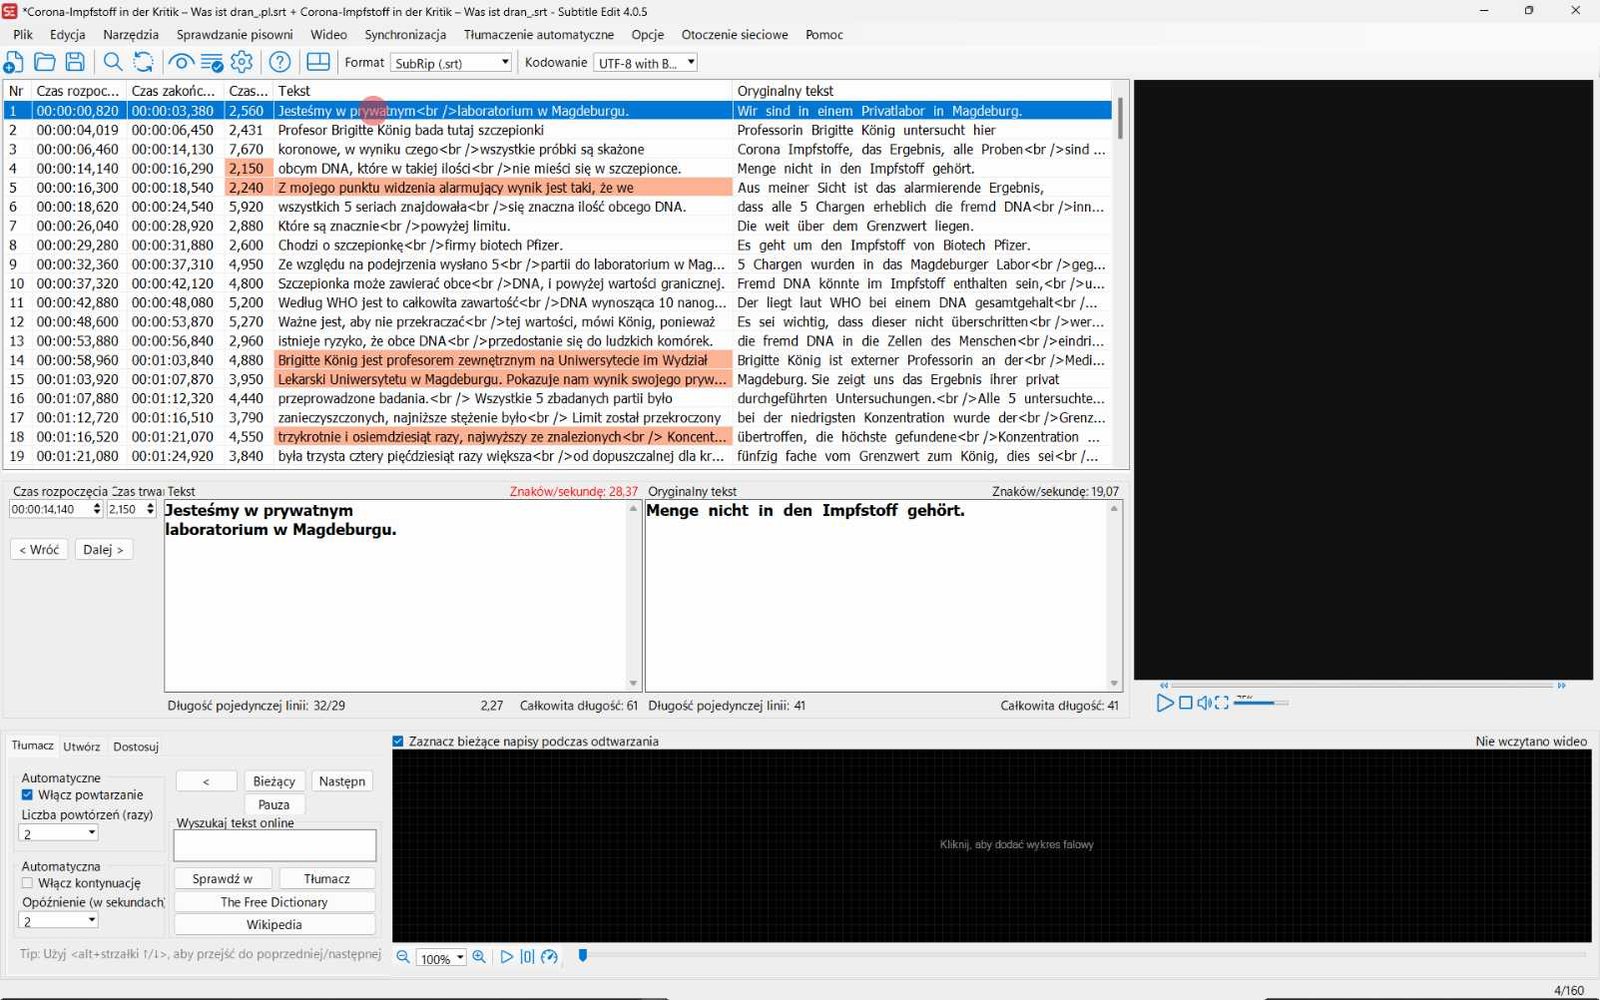Screen dimensions: 1600x1000
Task: Stop video with the square stop icon
Action: click(x=1185, y=703)
